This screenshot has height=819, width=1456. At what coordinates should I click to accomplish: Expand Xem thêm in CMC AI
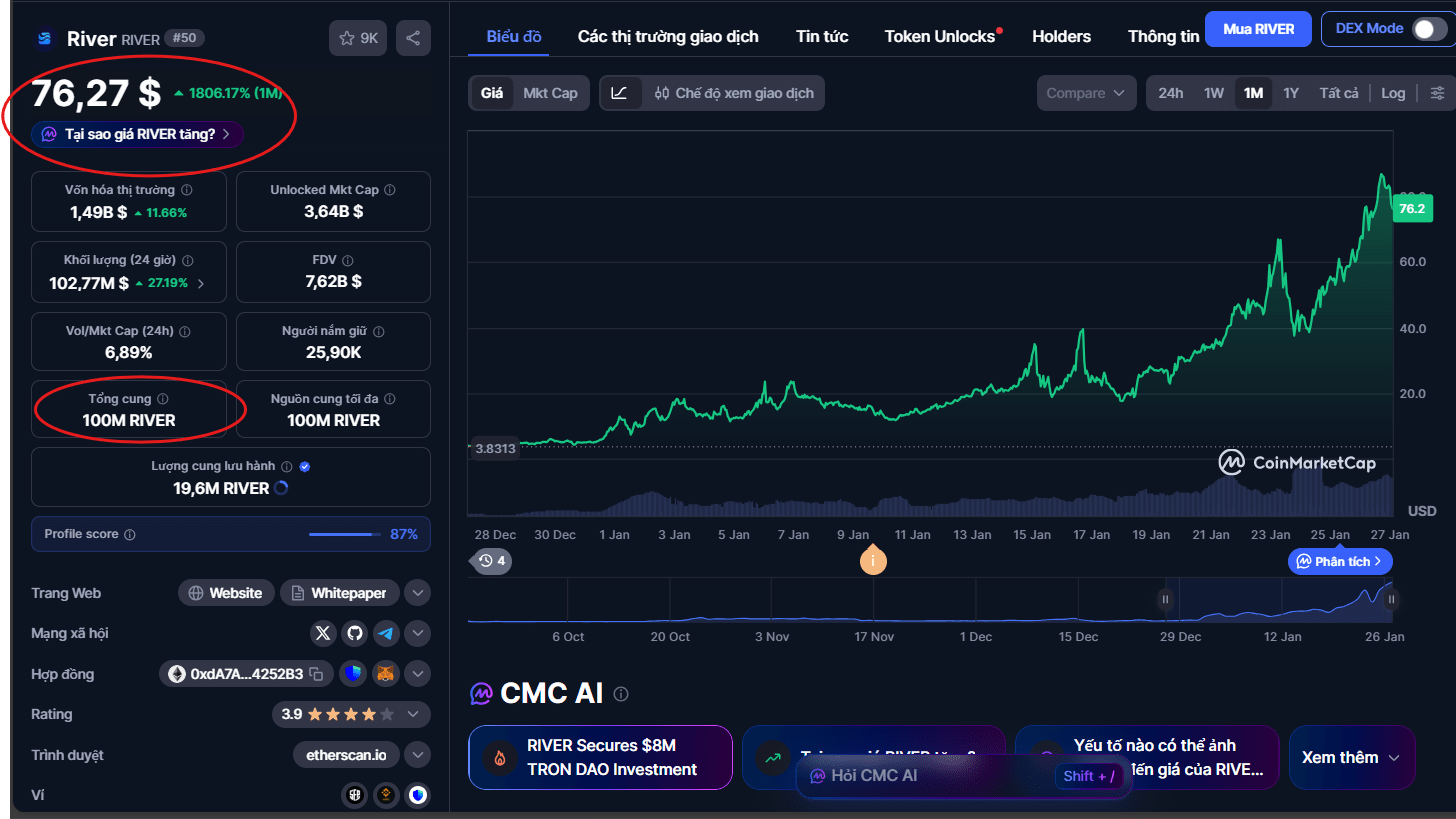(x=1351, y=757)
